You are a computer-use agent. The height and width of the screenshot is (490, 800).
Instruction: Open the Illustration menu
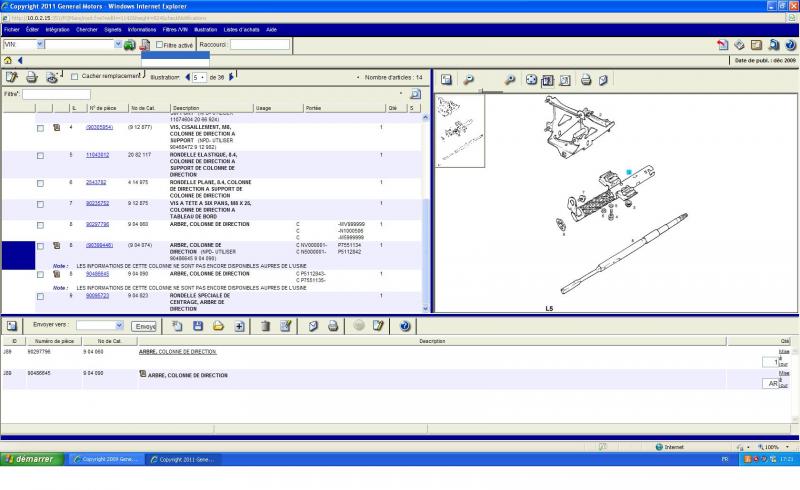pos(205,30)
